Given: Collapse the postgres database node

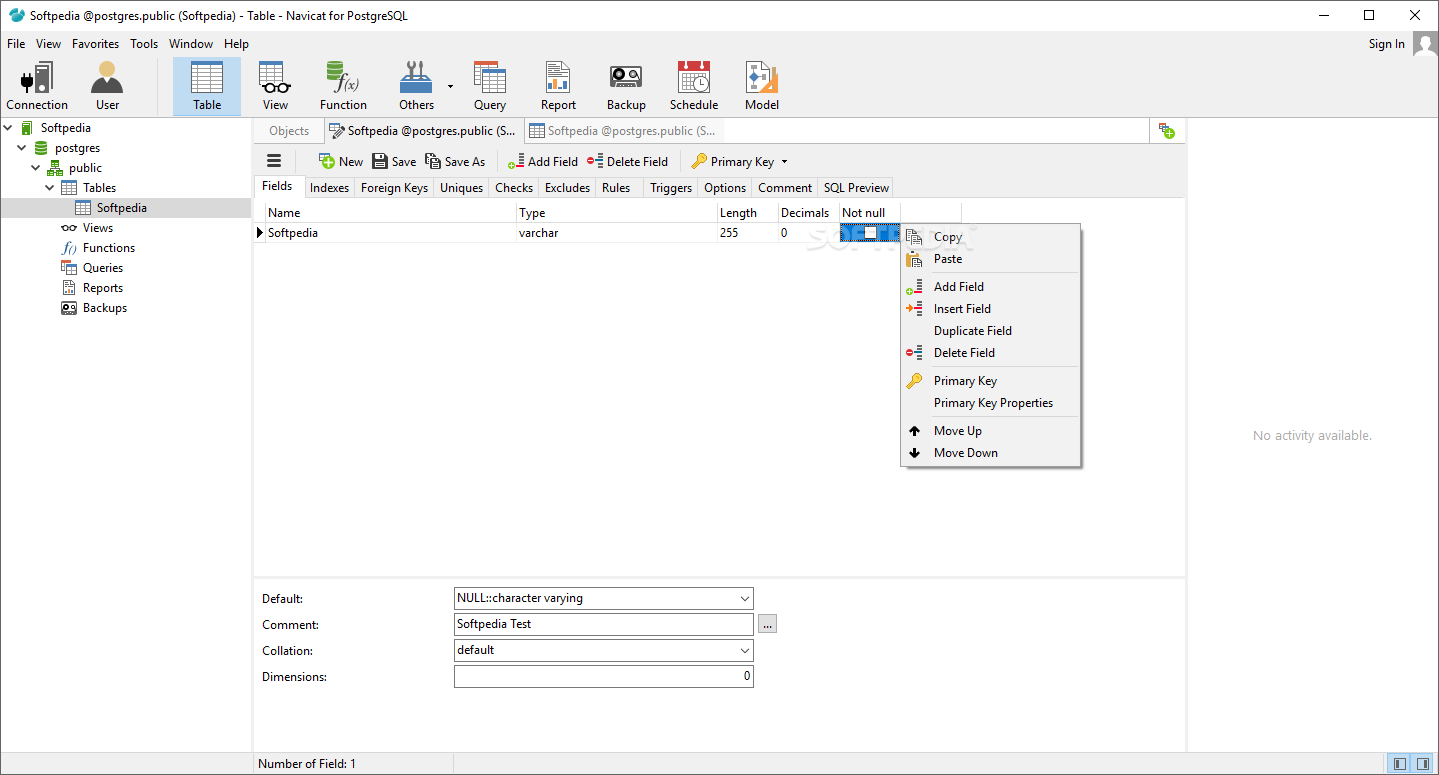Looking at the screenshot, I should tap(23, 148).
